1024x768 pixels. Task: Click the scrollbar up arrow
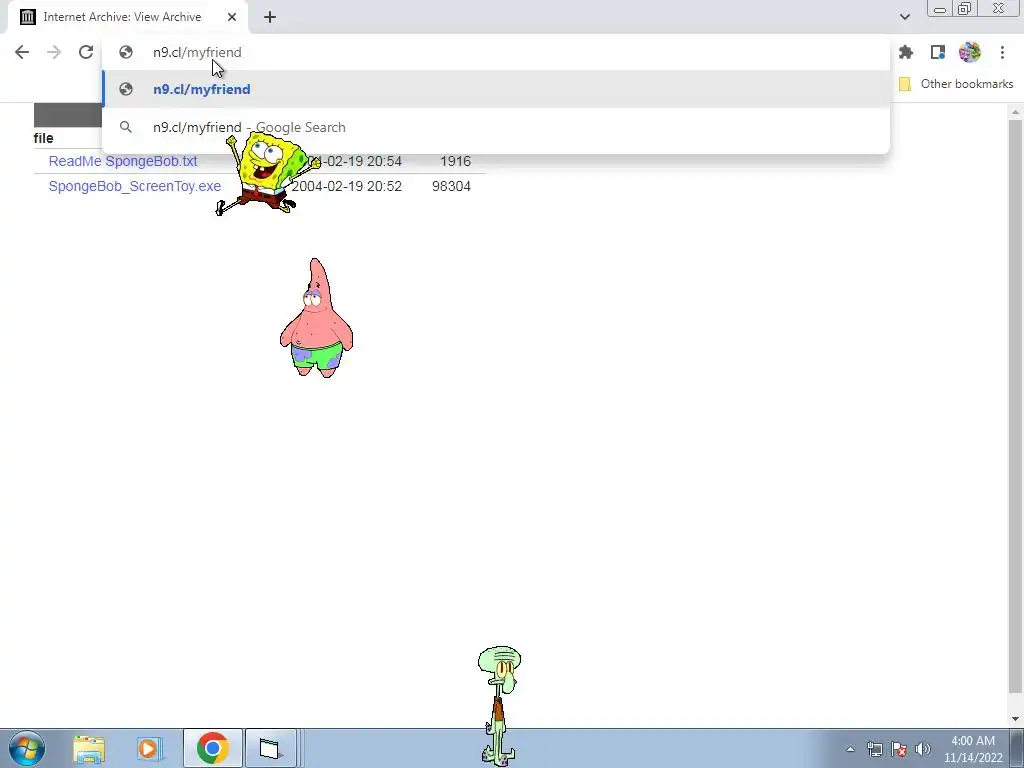pos(1015,112)
